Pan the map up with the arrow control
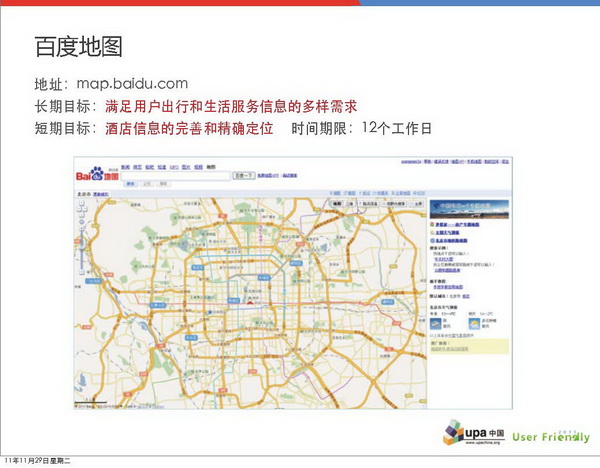 [82, 203]
